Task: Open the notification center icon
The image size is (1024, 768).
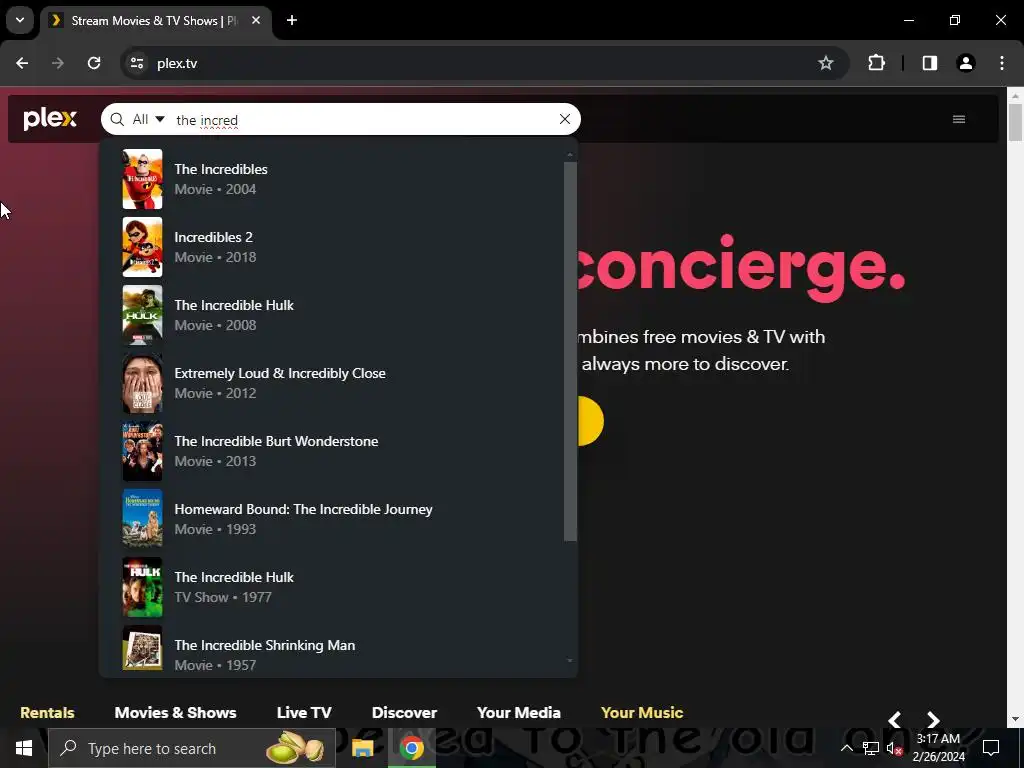Action: point(991,748)
